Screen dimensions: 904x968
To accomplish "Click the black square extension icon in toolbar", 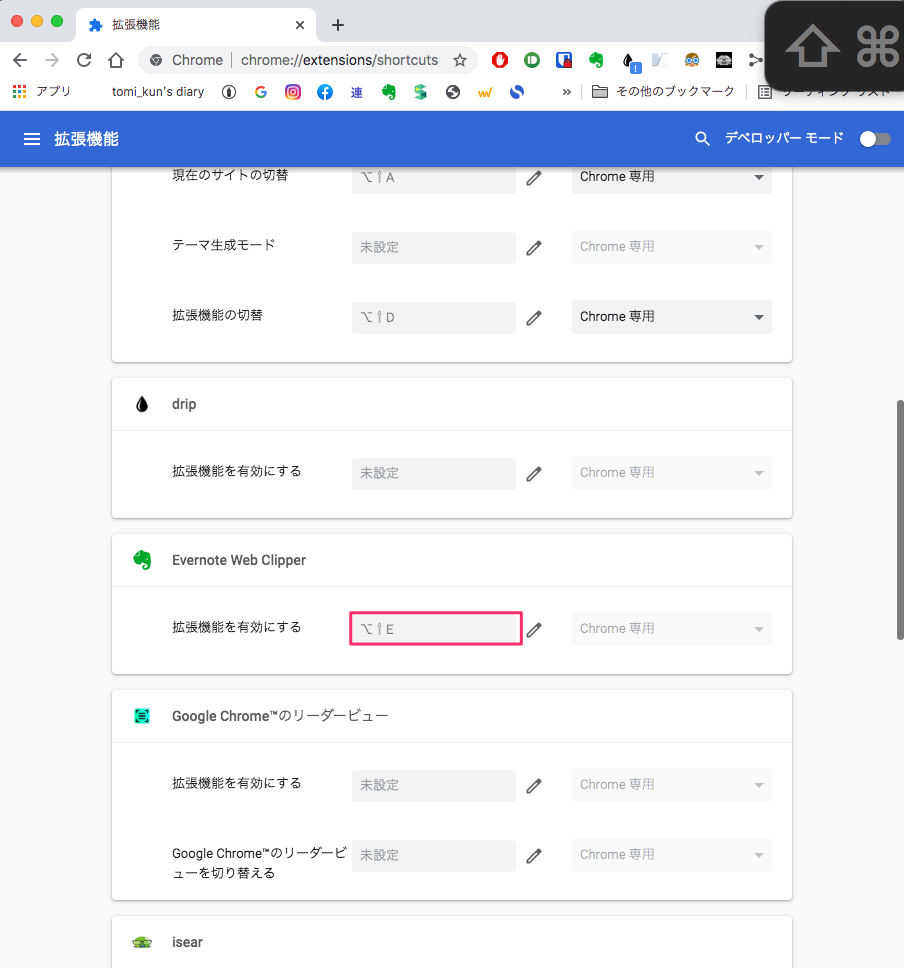I will [x=724, y=60].
